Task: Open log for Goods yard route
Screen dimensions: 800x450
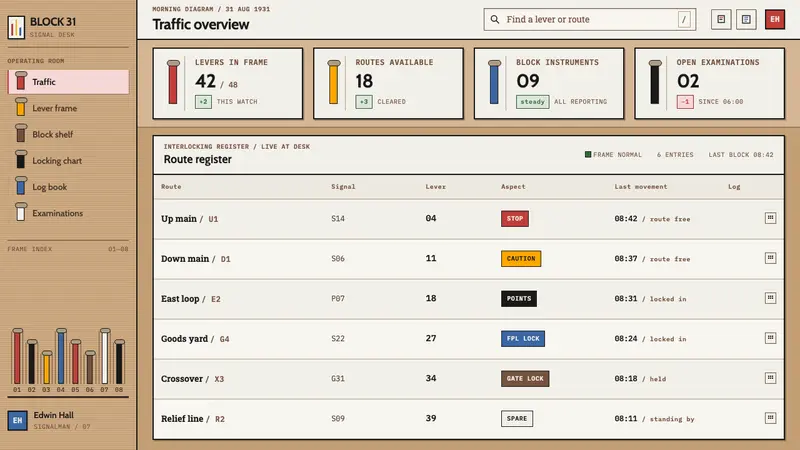Action: pyautogui.click(x=770, y=338)
